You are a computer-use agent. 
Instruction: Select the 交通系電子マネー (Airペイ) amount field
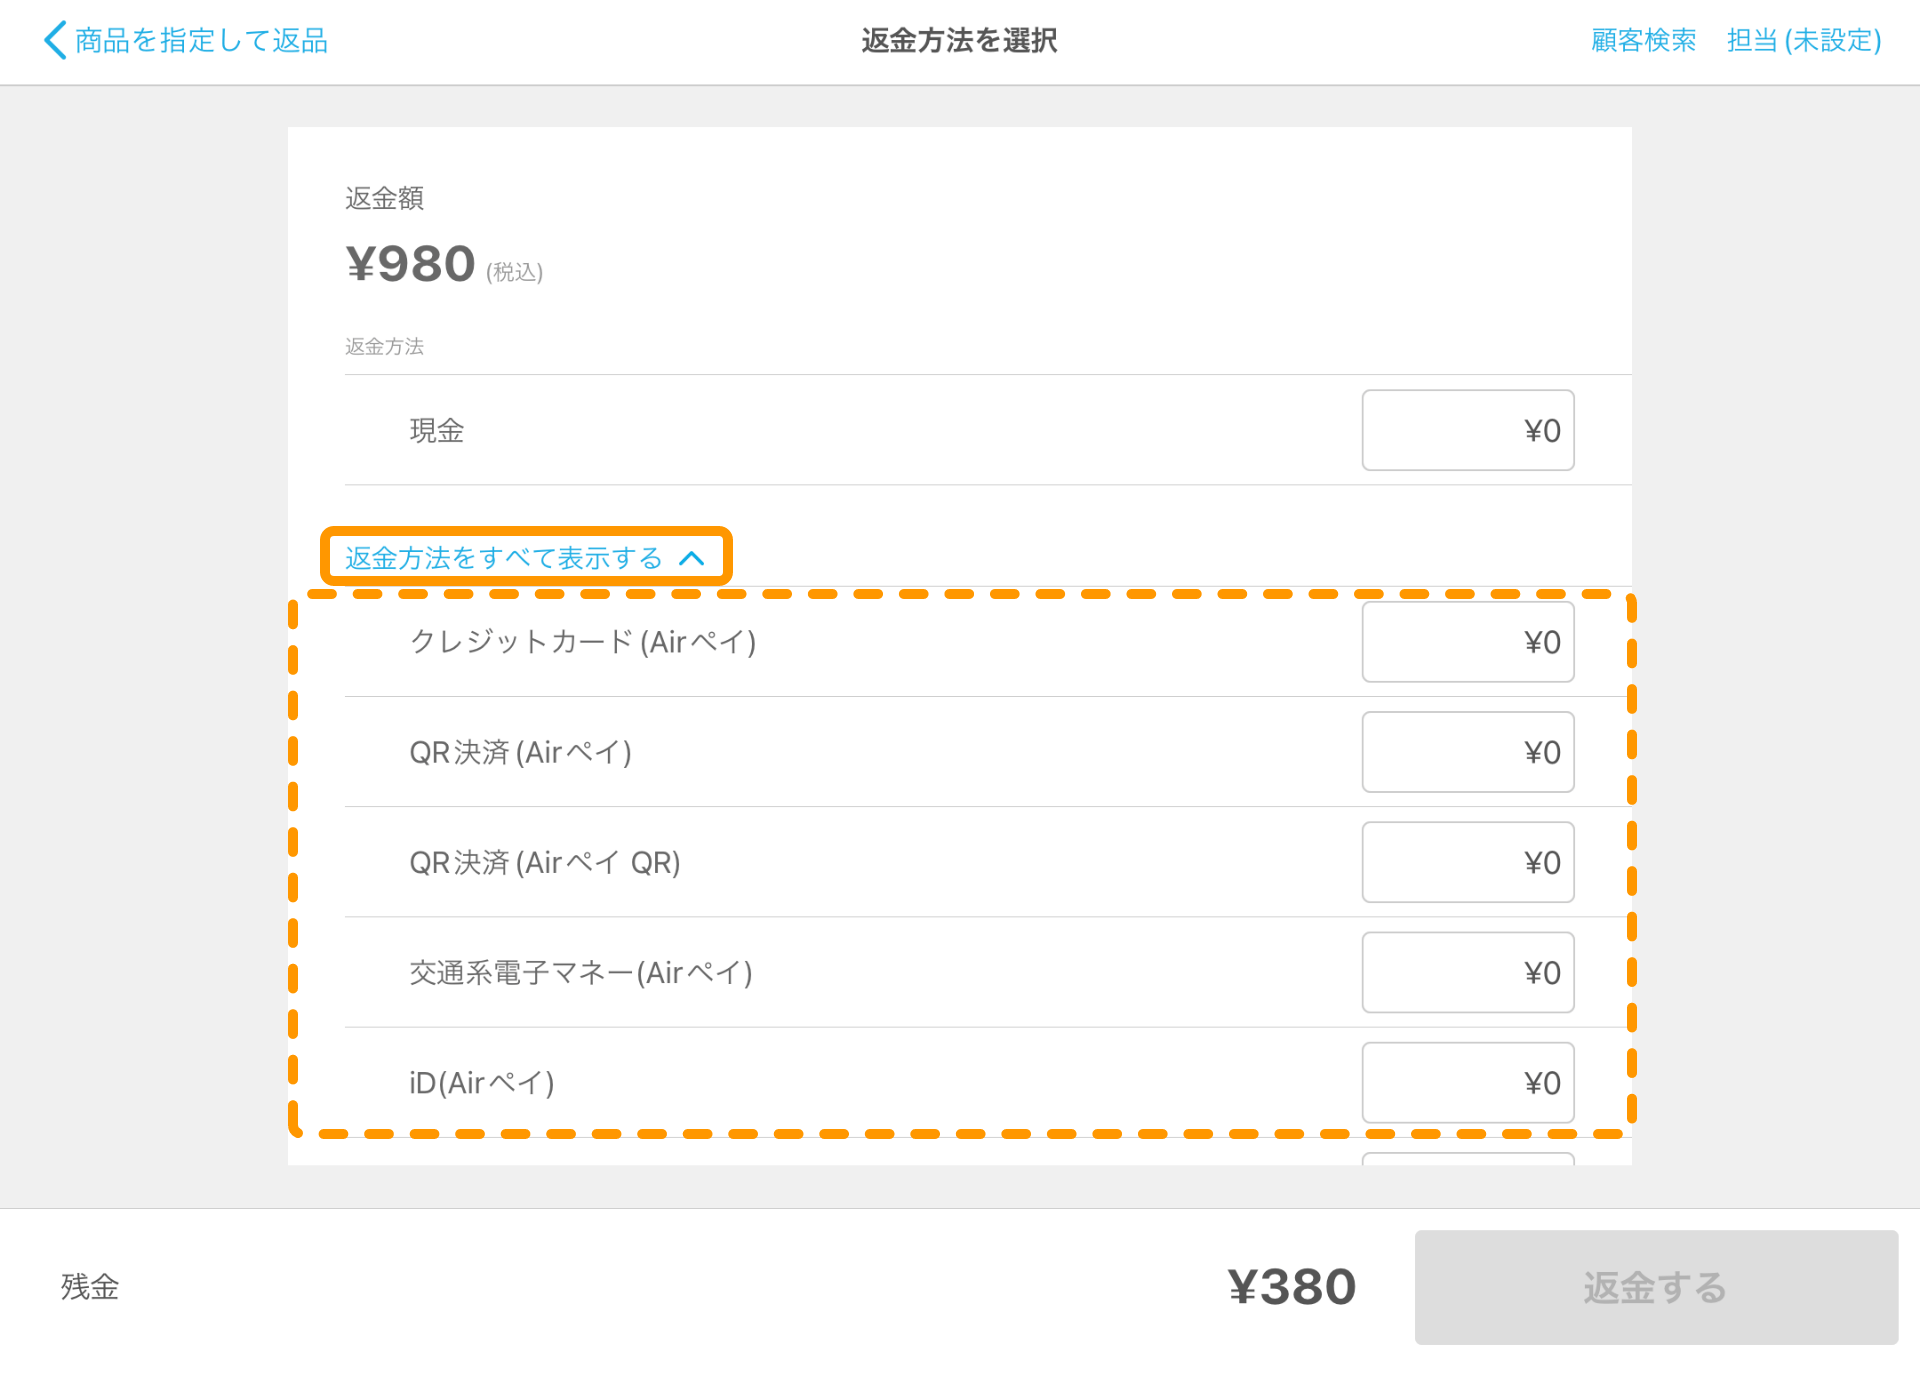point(1467,972)
